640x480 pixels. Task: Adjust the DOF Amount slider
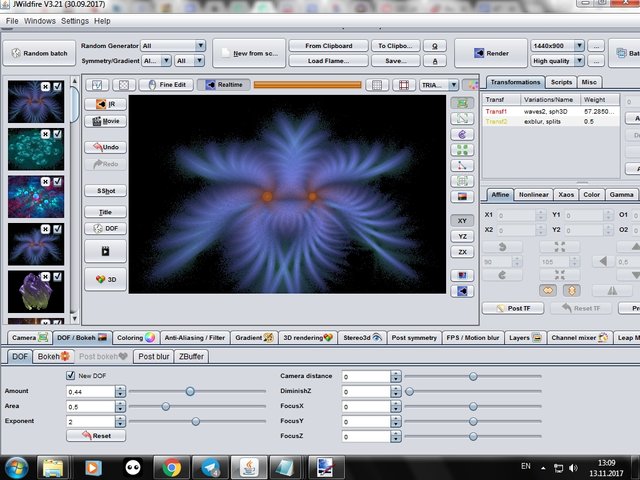tap(190, 391)
